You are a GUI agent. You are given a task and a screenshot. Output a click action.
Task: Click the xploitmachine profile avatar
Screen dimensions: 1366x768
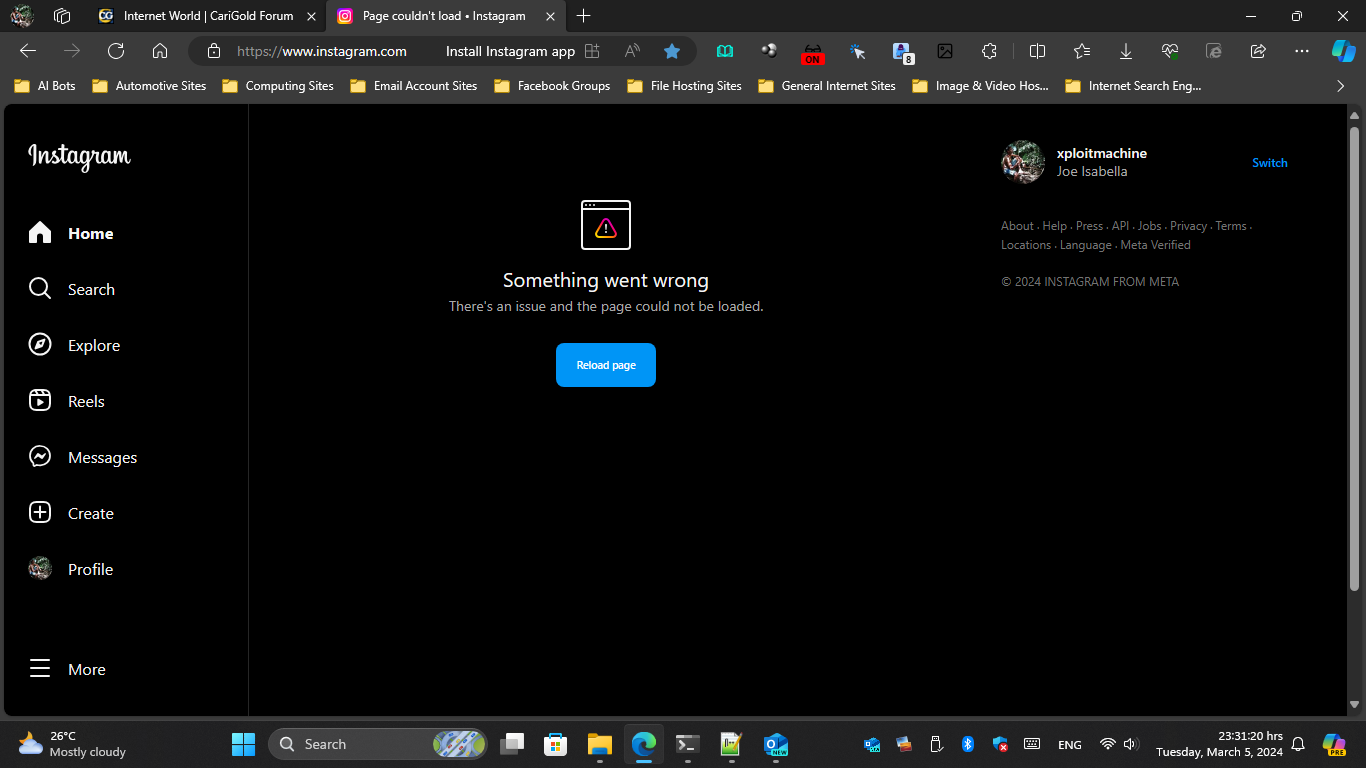[x=1023, y=162]
